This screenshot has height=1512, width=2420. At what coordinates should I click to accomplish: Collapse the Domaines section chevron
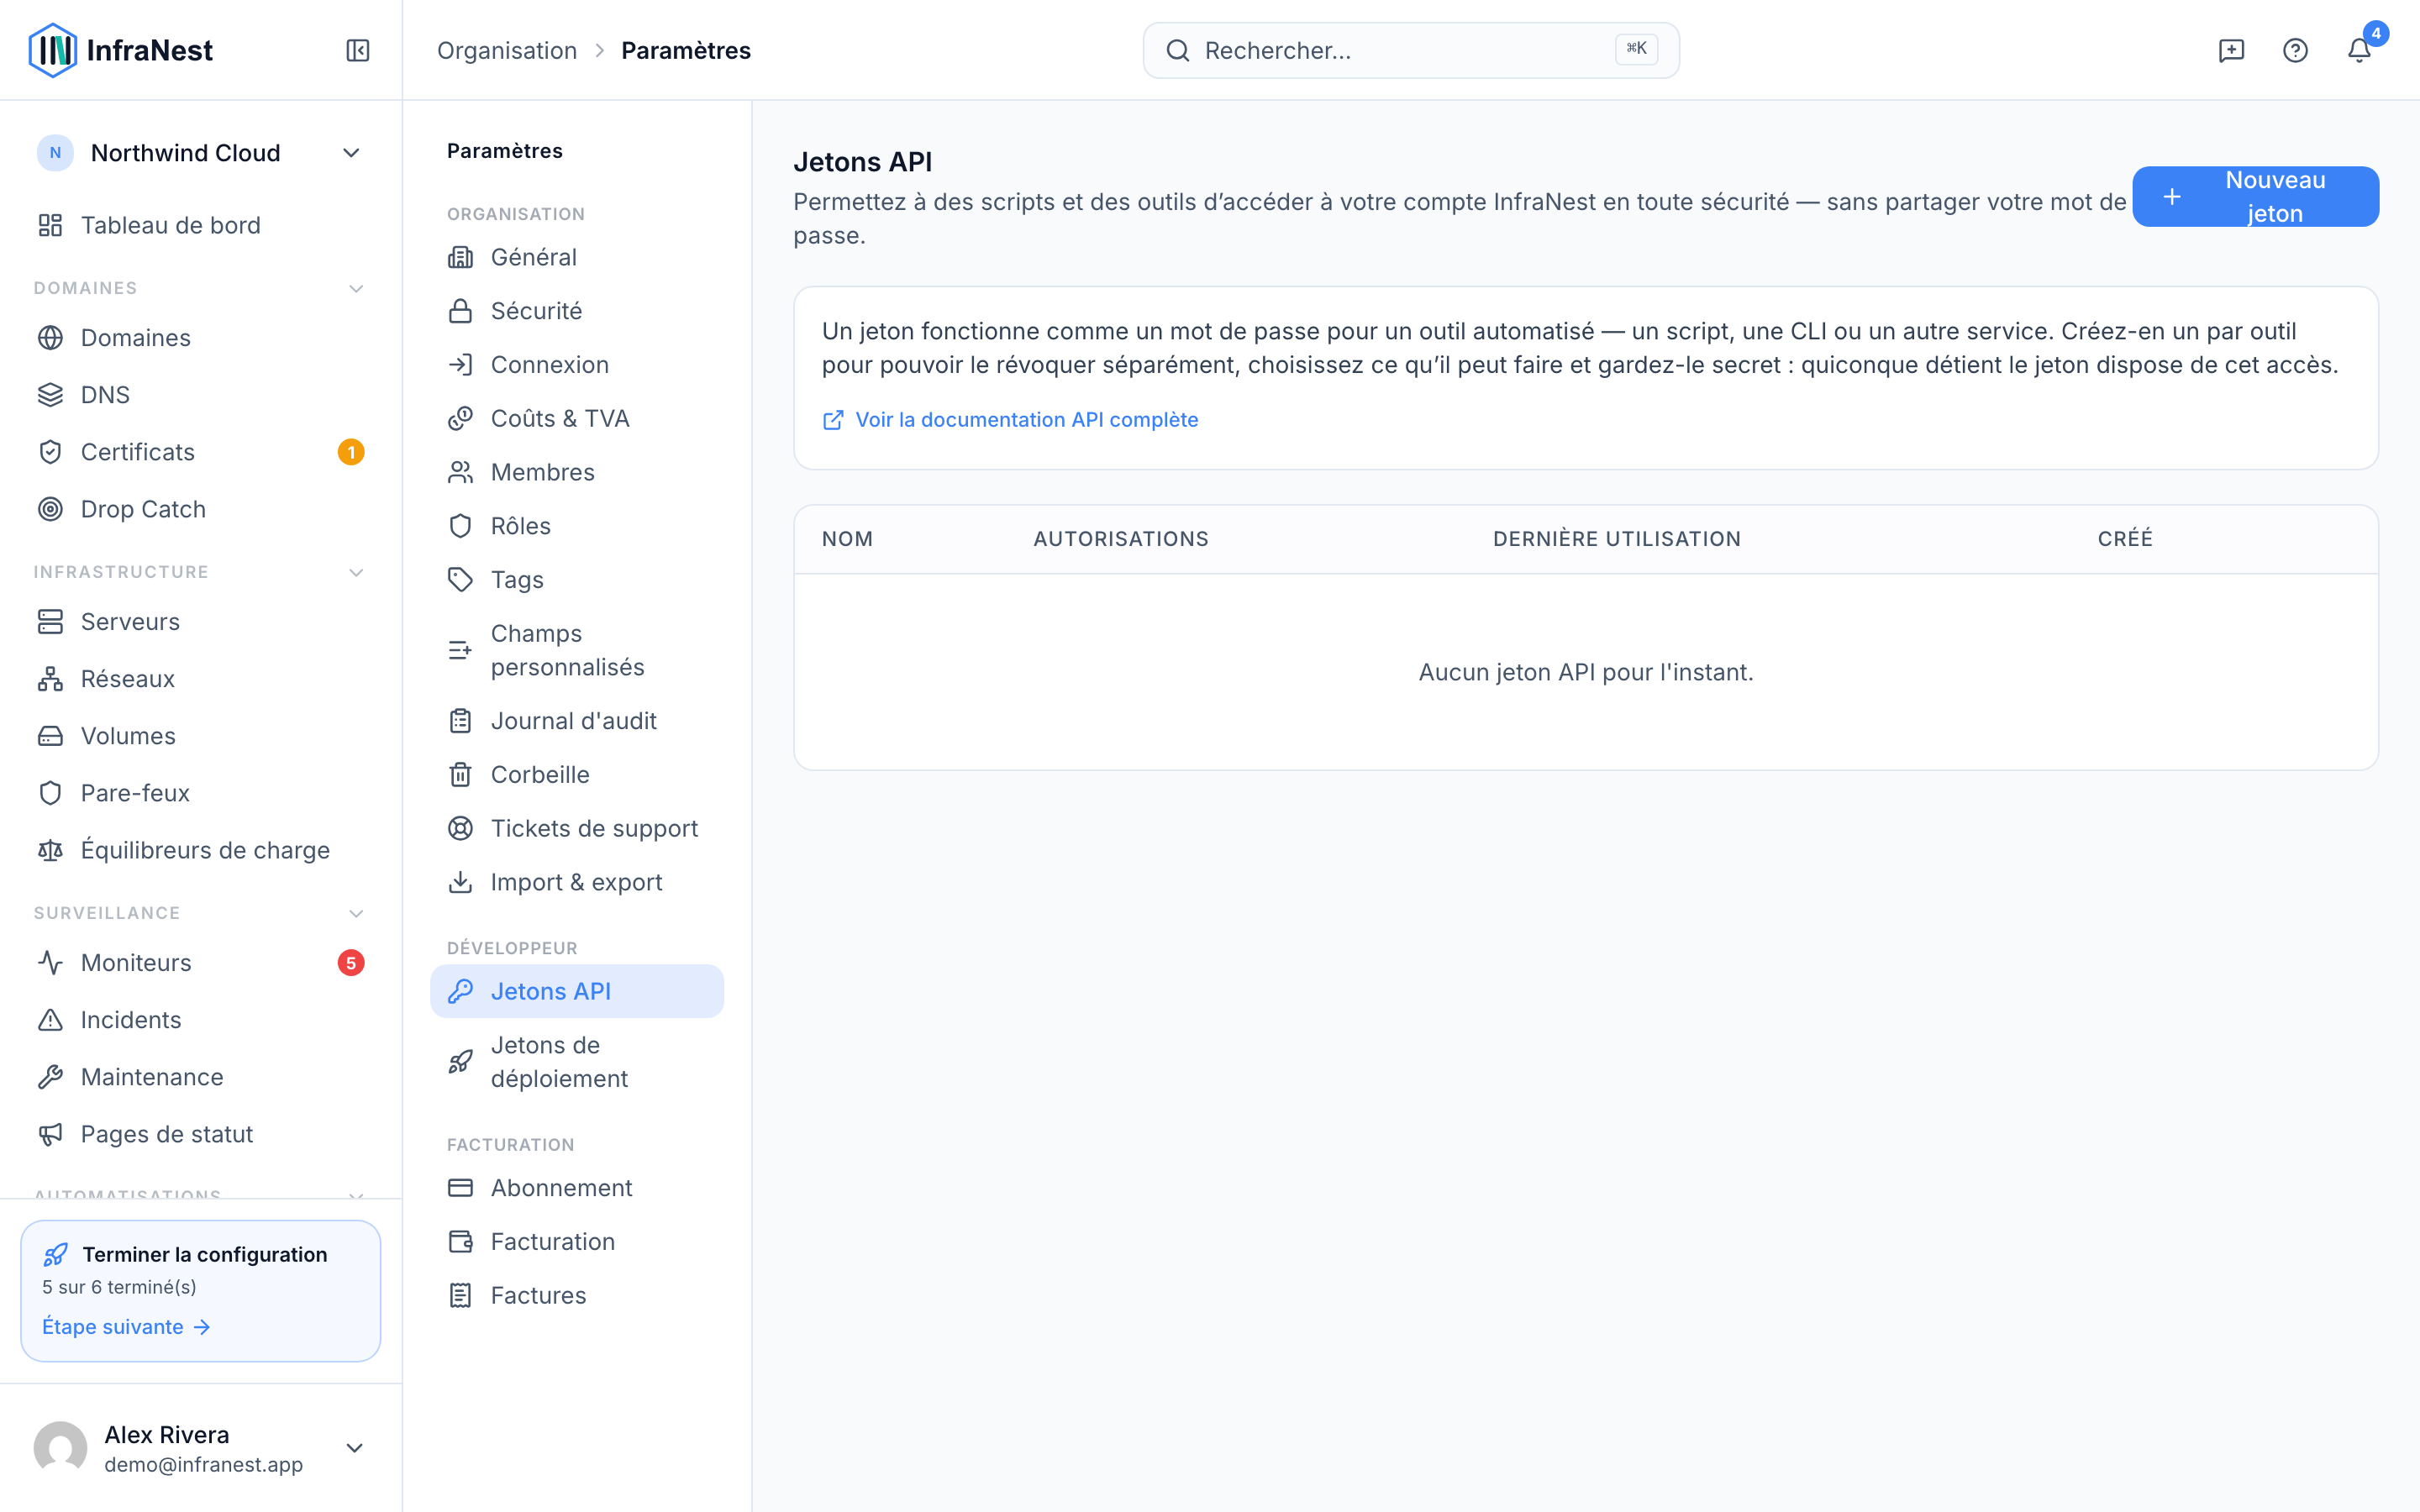point(356,288)
